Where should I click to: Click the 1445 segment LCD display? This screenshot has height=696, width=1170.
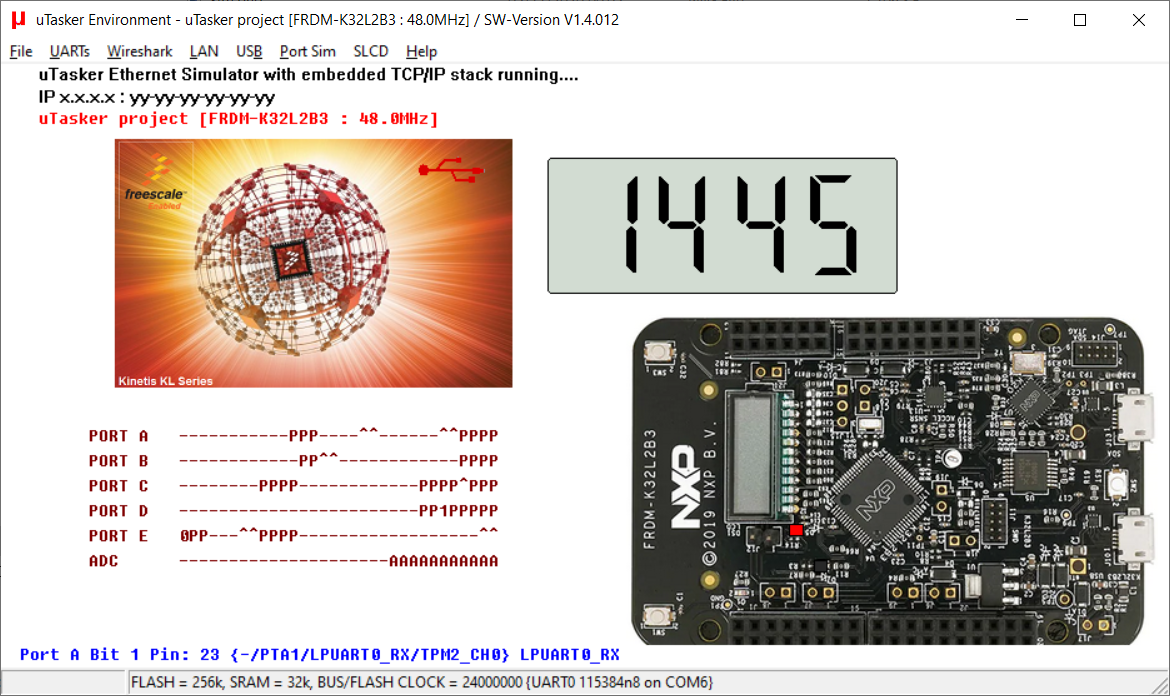point(722,226)
